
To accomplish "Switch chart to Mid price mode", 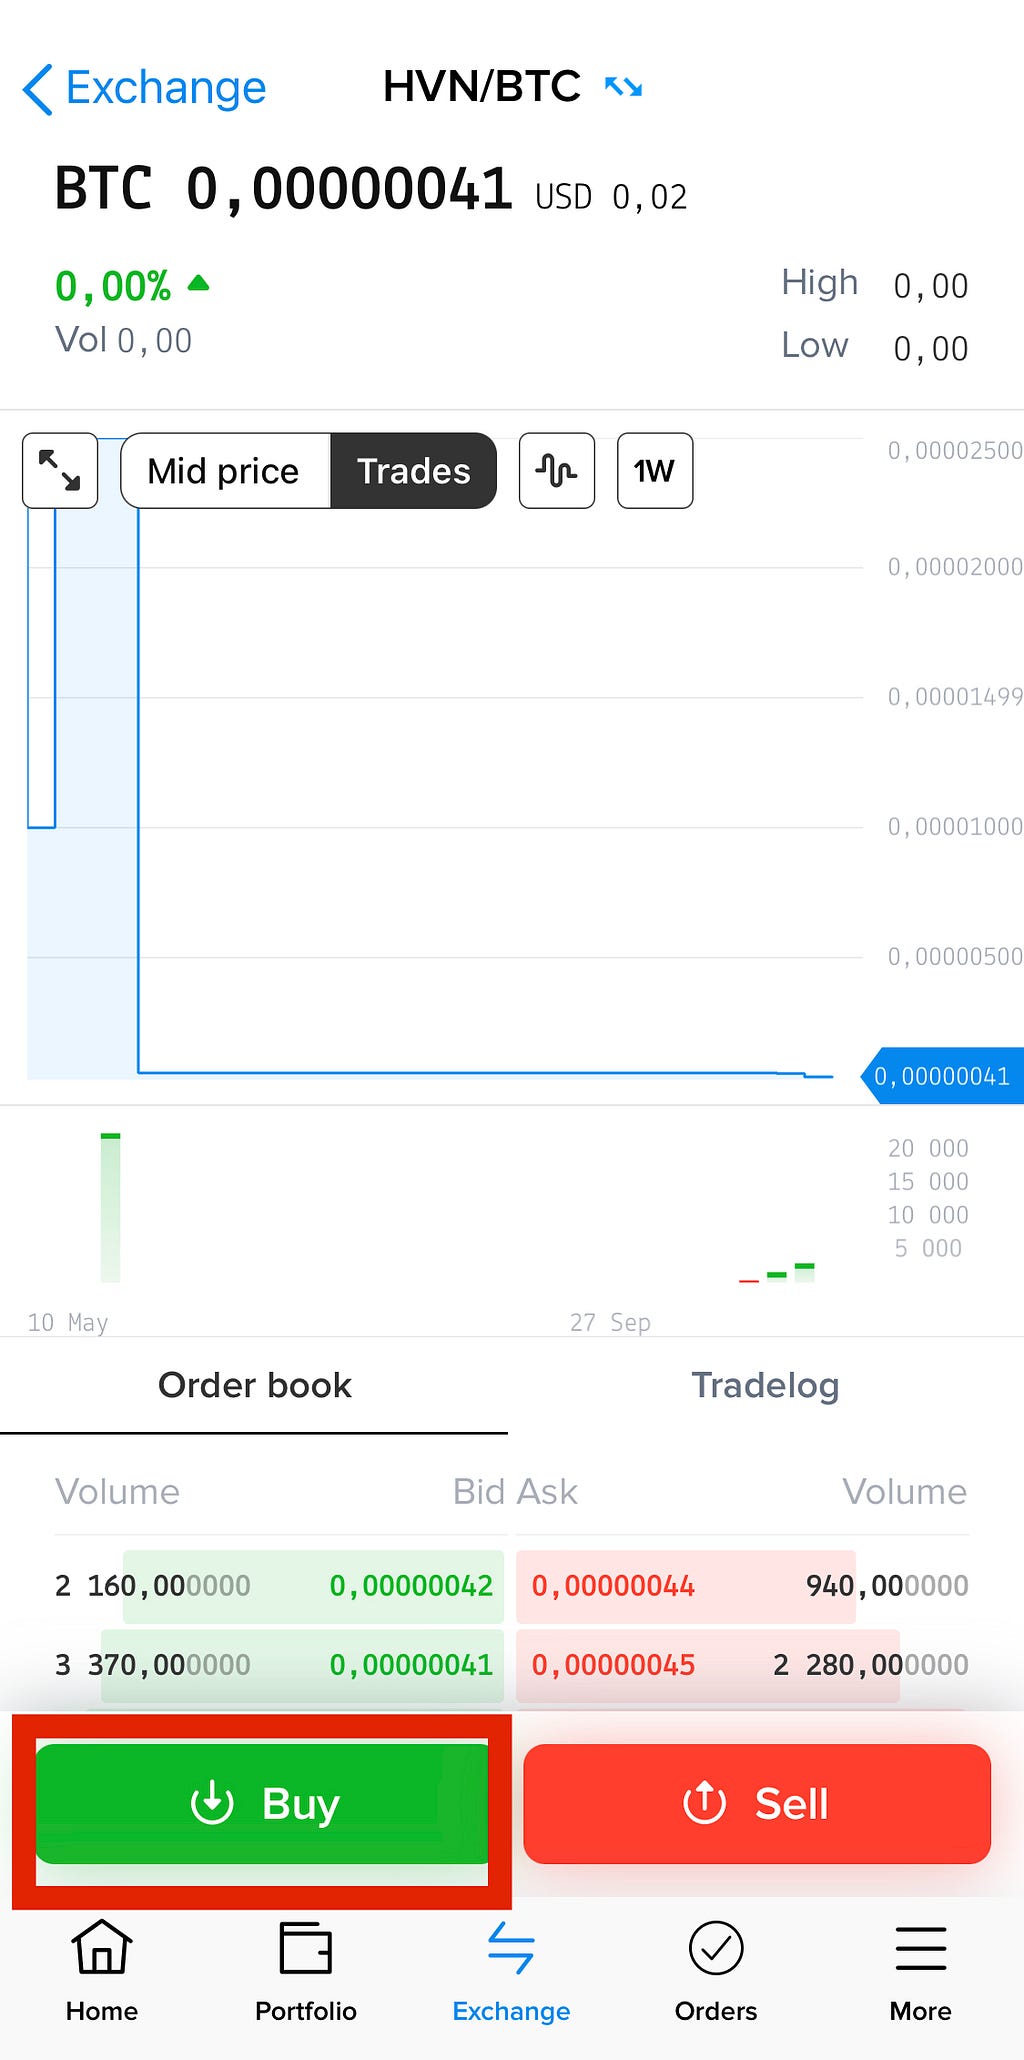I will (x=224, y=470).
